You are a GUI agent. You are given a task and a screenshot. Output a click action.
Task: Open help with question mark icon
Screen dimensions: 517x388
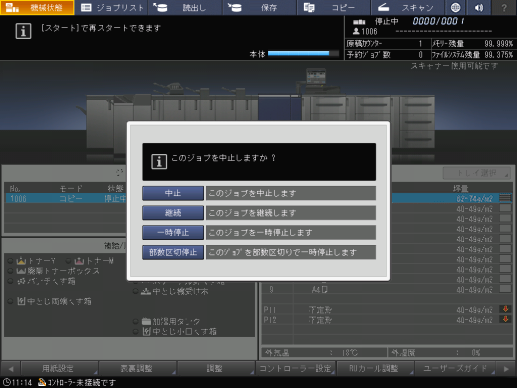[x=504, y=7]
